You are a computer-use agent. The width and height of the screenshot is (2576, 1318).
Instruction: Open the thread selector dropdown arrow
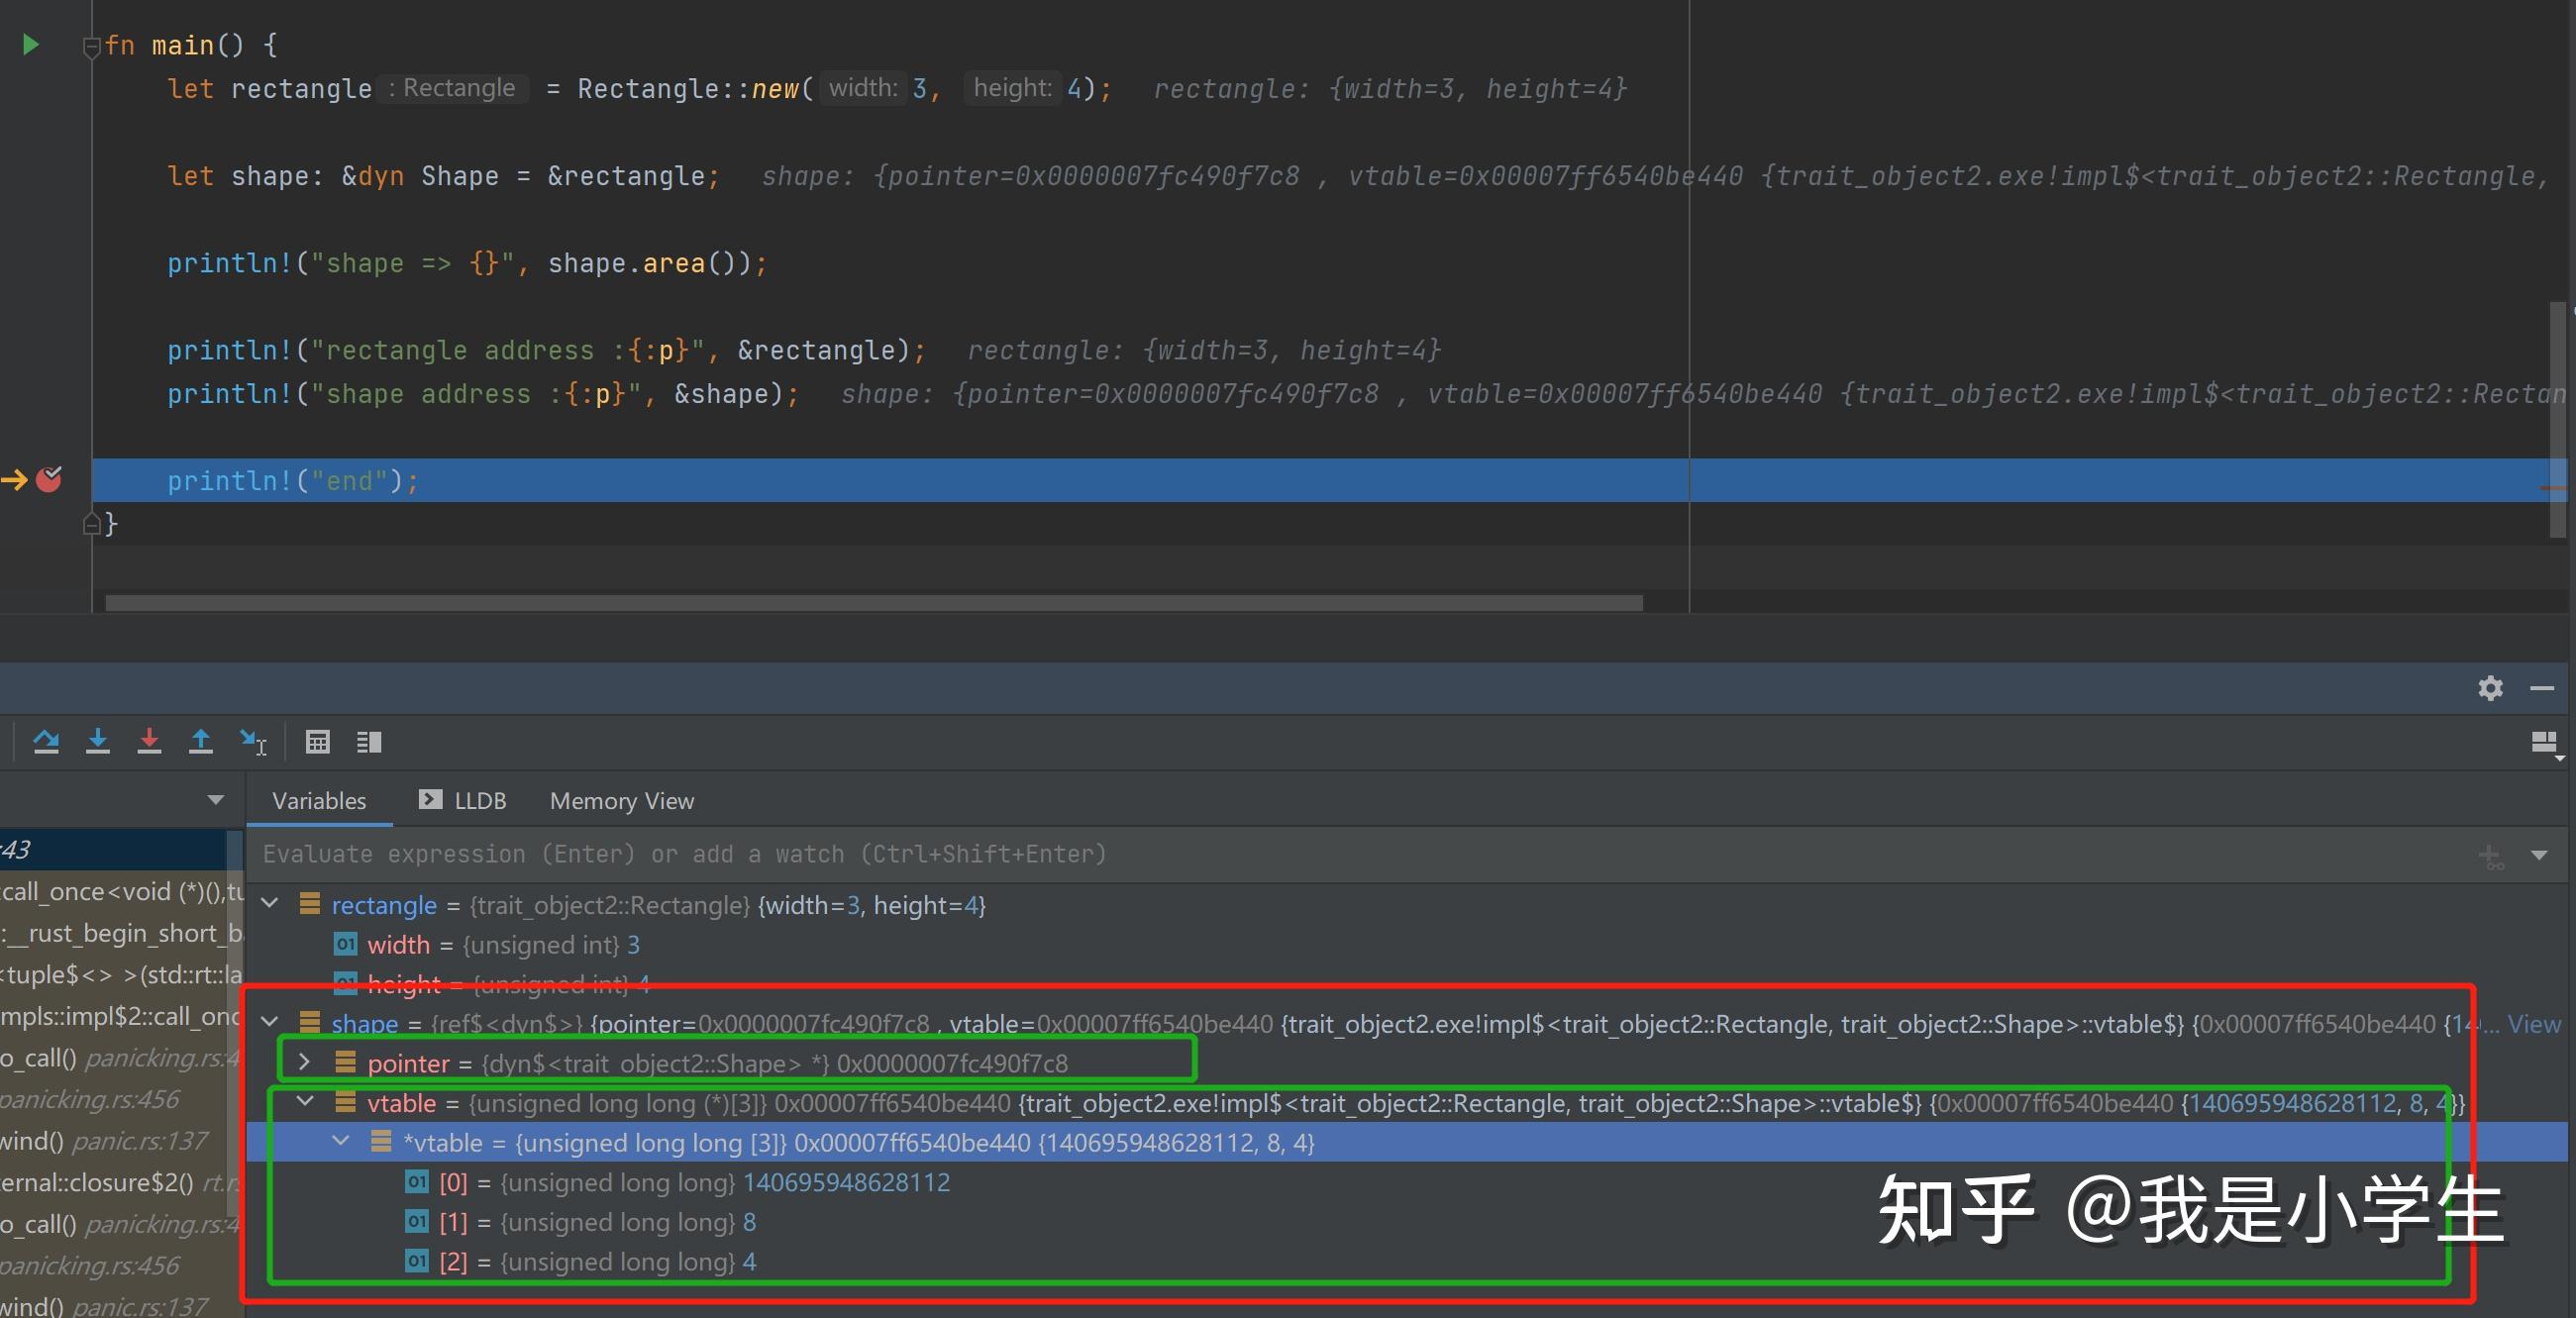pyautogui.click(x=215, y=799)
